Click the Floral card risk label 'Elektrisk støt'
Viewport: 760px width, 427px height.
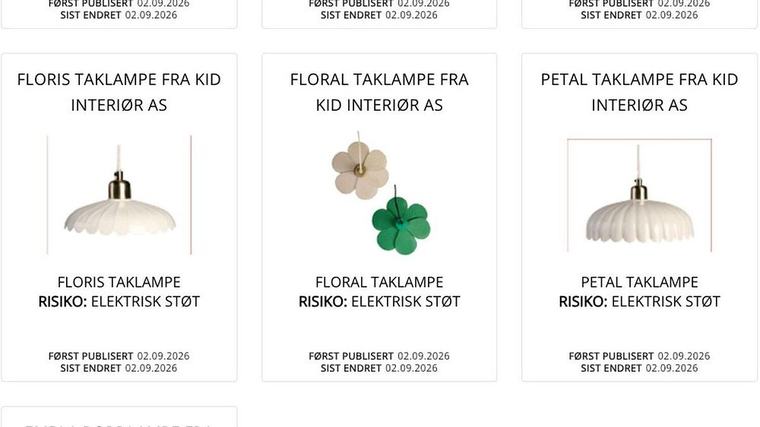[x=406, y=301]
